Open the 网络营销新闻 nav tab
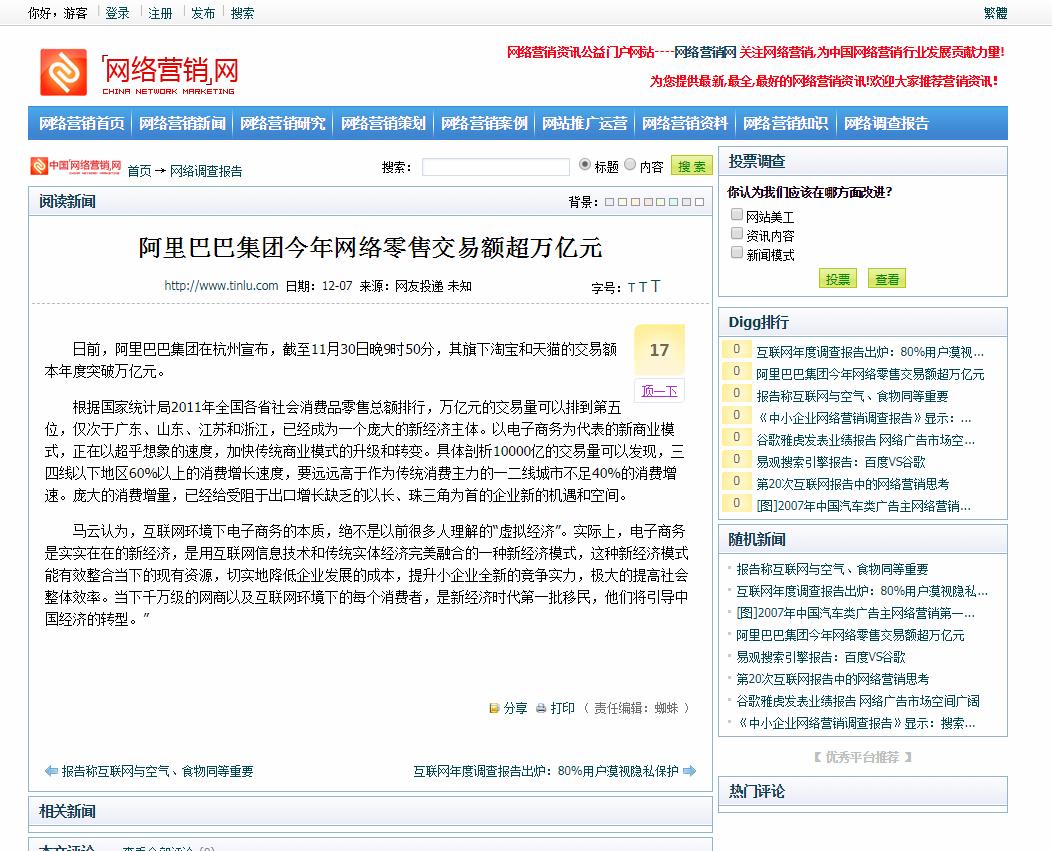This screenshot has width=1052, height=851. click(182, 123)
